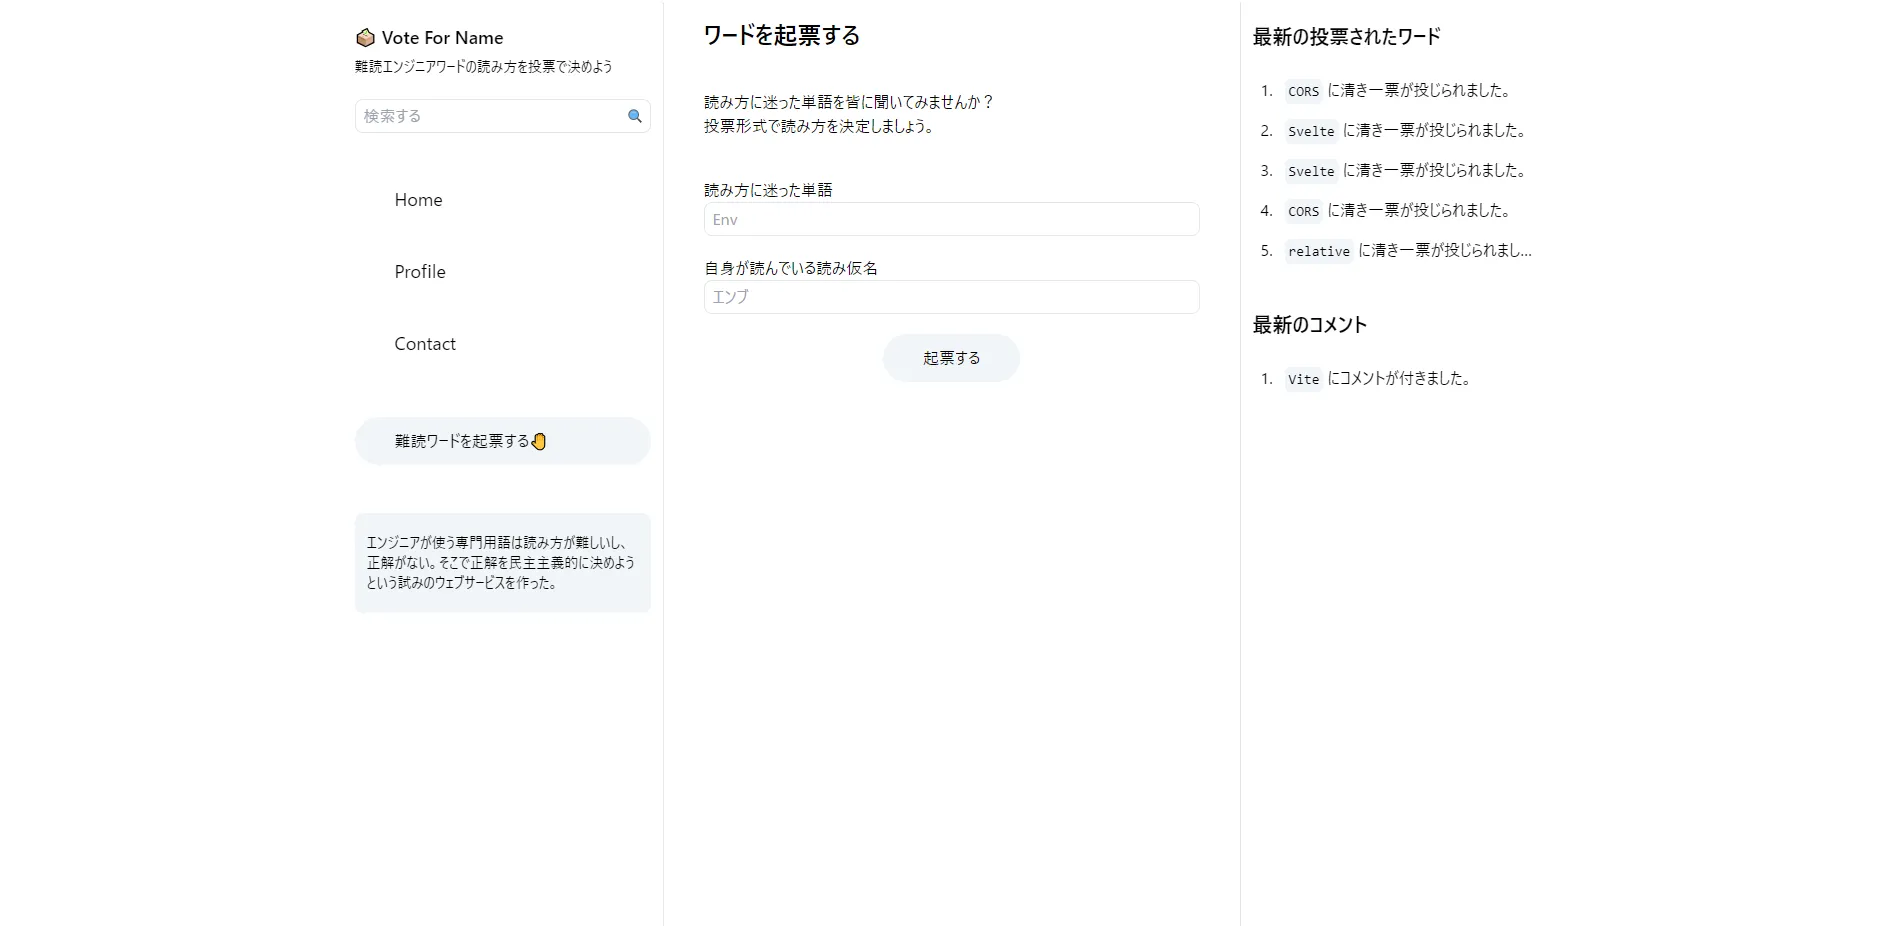
Task: Open the fourth list item, CORS
Action: [1303, 211]
